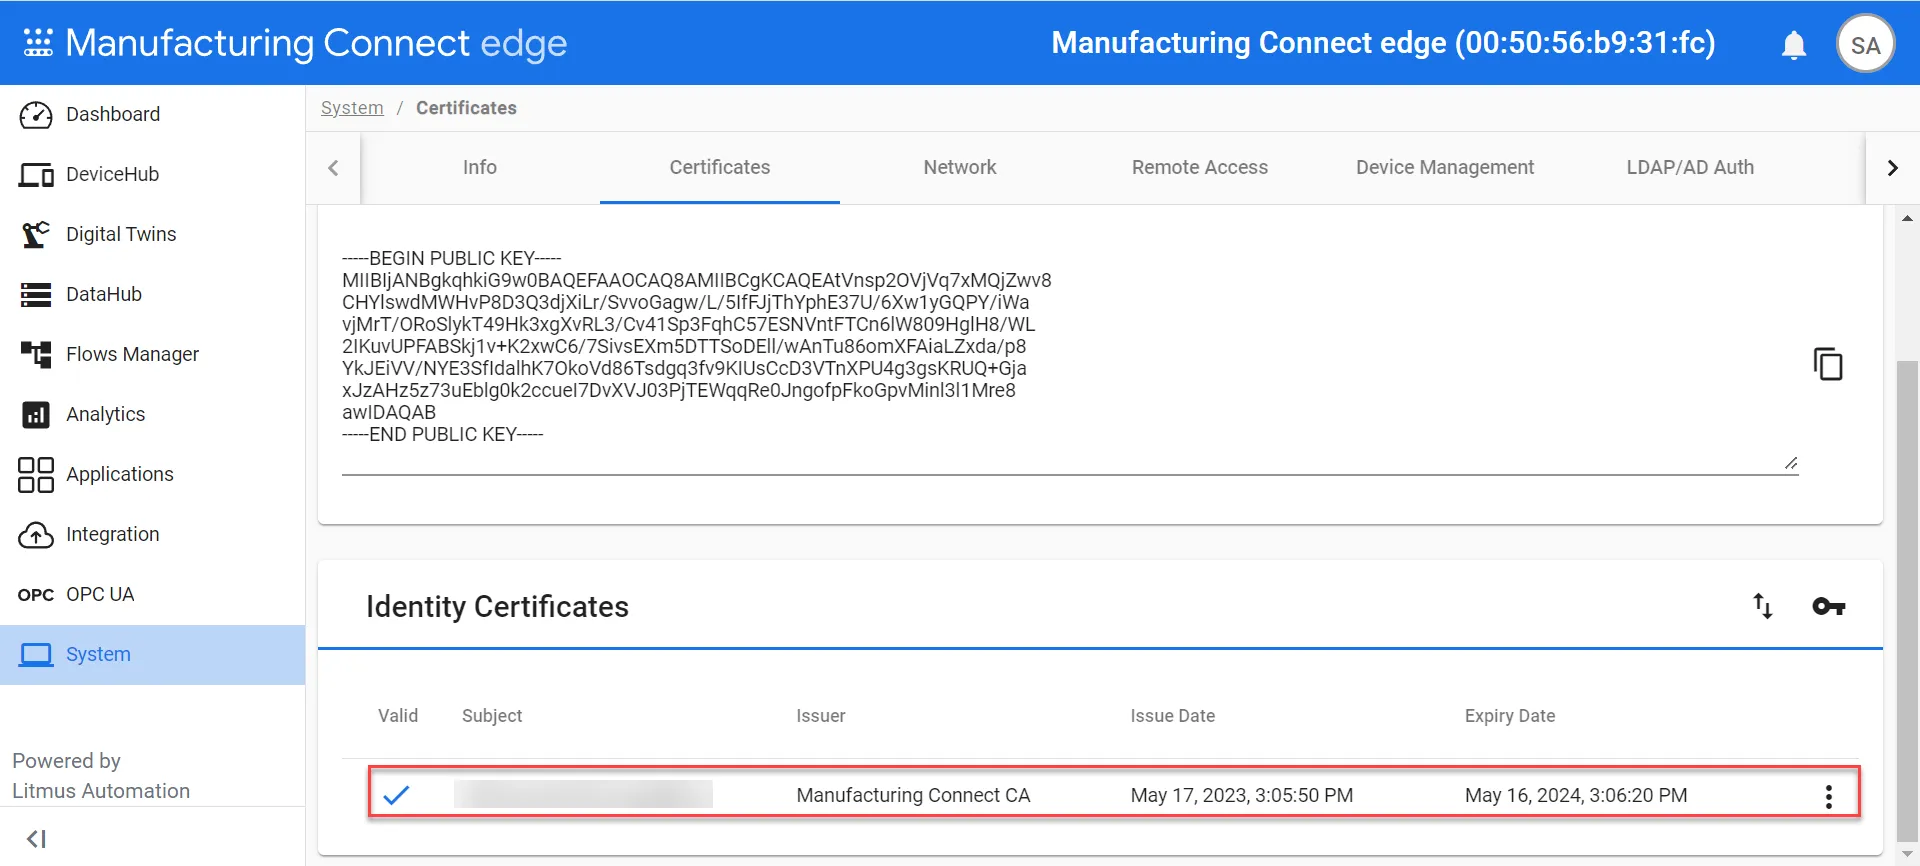Click the scrollbar up arrow

point(1907,218)
